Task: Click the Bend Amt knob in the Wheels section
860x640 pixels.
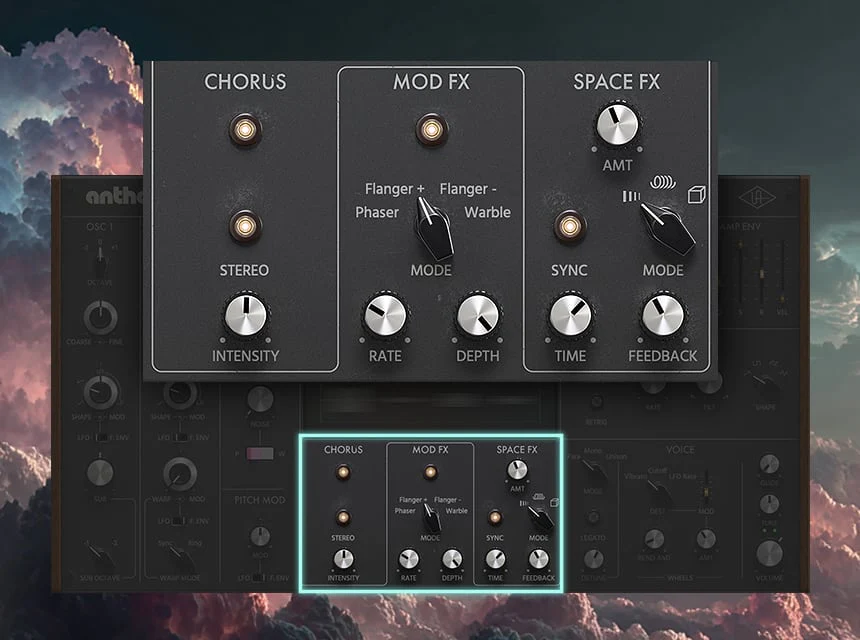Action: click(654, 539)
